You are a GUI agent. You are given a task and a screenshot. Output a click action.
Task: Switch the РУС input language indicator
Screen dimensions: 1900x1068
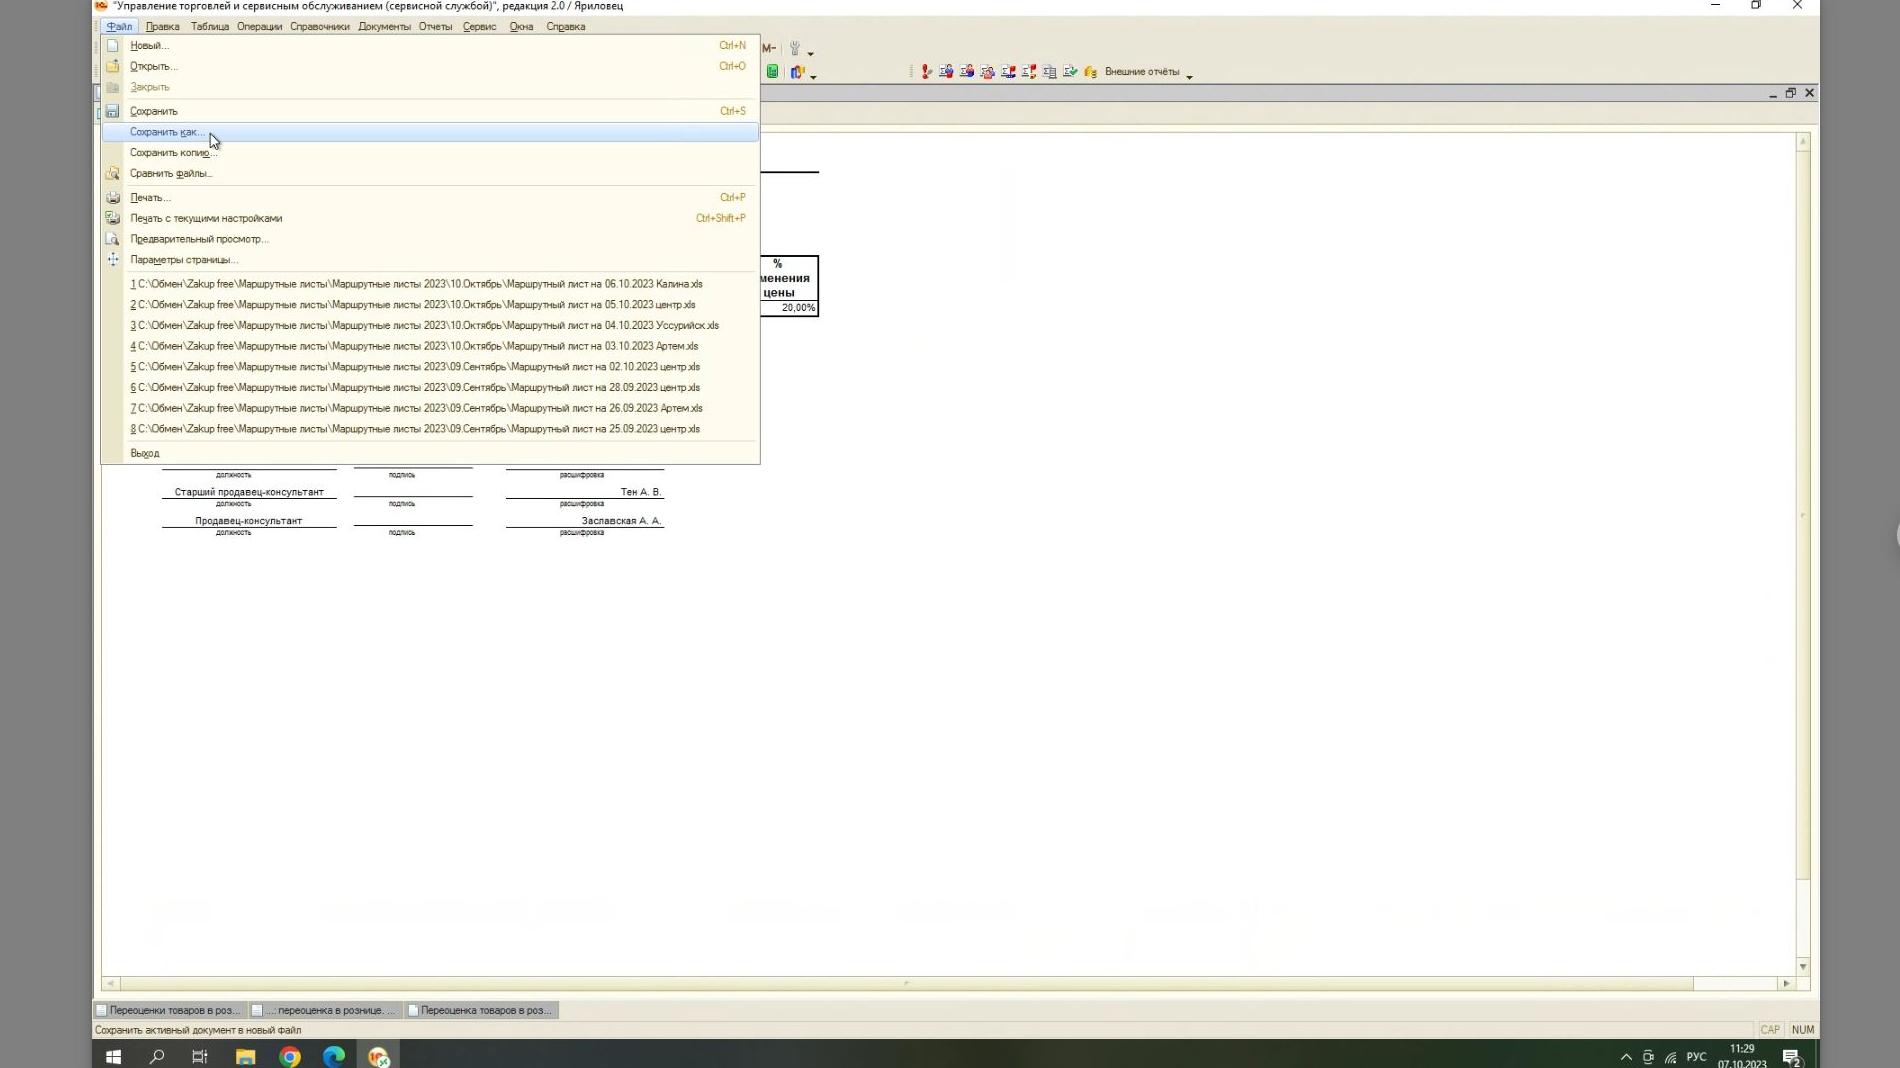coord(1696,1057)
